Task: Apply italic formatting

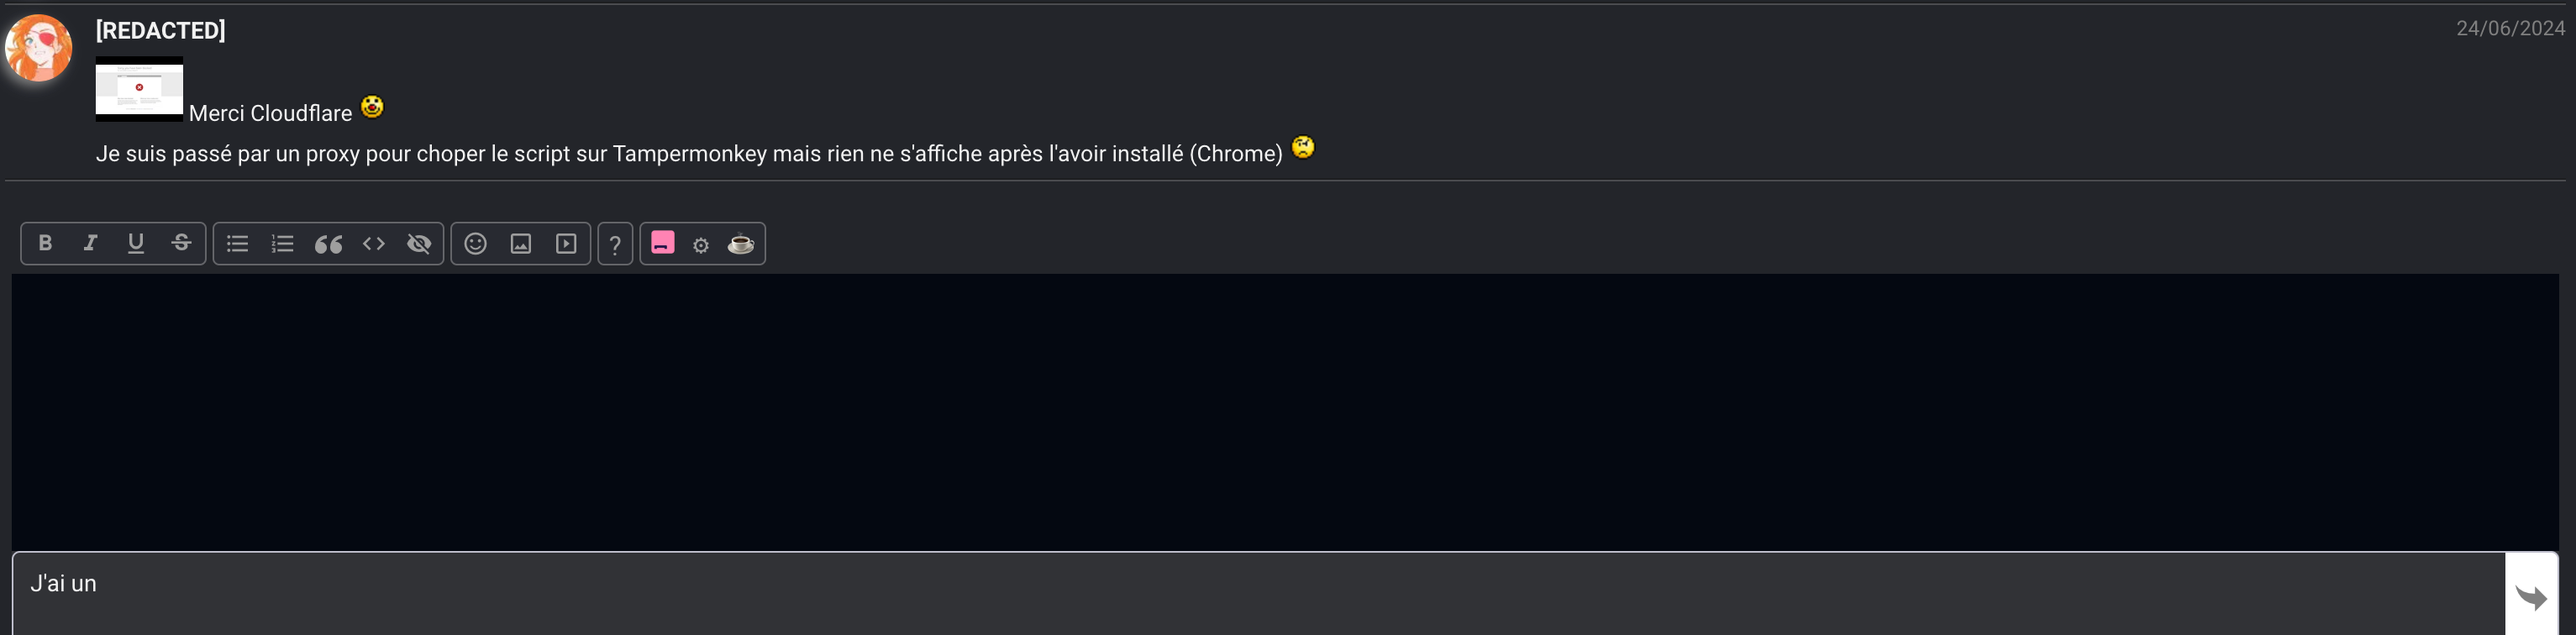Action: [x=90, y=243]
